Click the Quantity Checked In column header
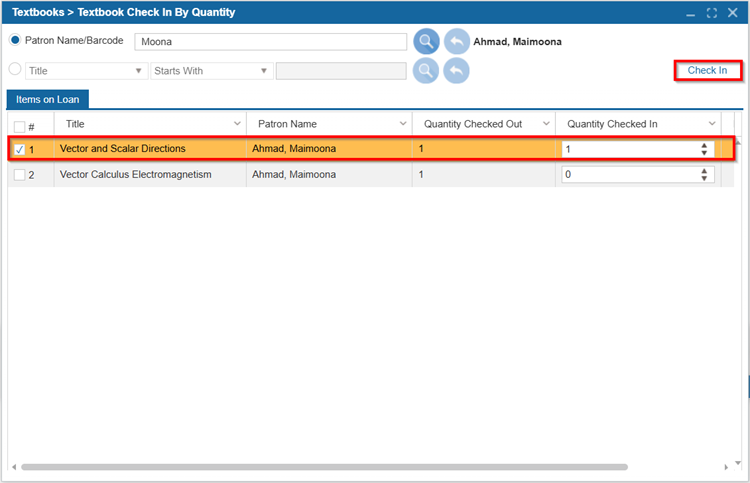The height and width of the screenshot is (483, 750). [x=638, y=124]
